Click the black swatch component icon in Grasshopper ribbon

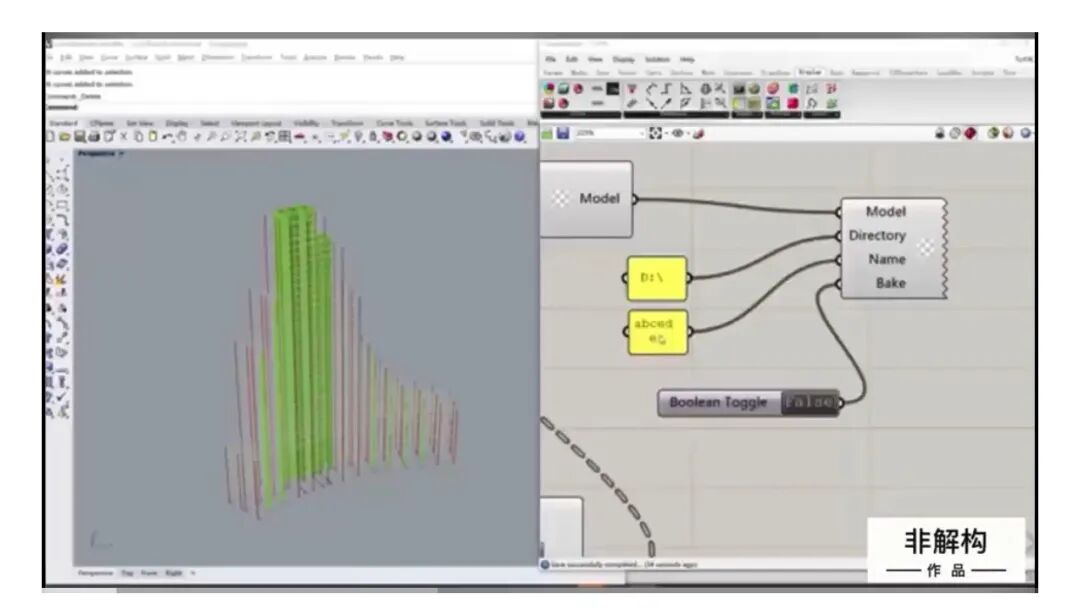click(612, 88)
